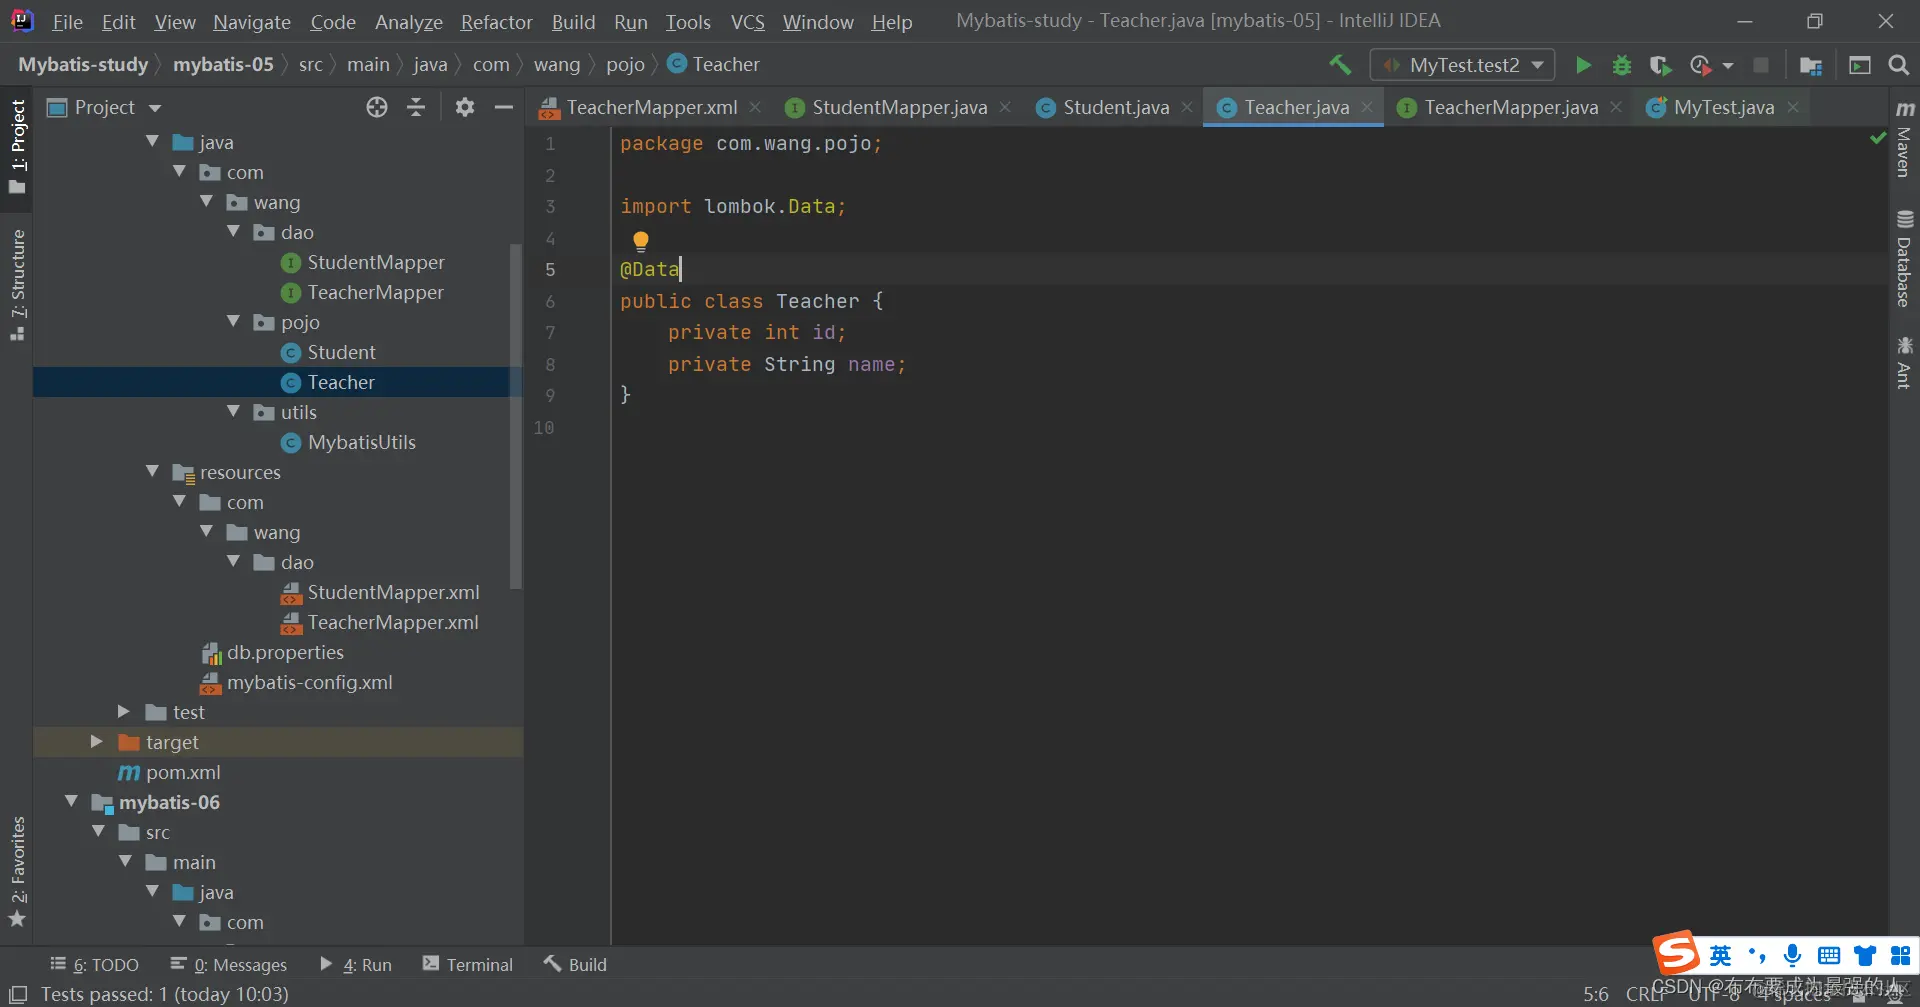
Task: Open the Build tool window
Action: (x=575, y=965)
